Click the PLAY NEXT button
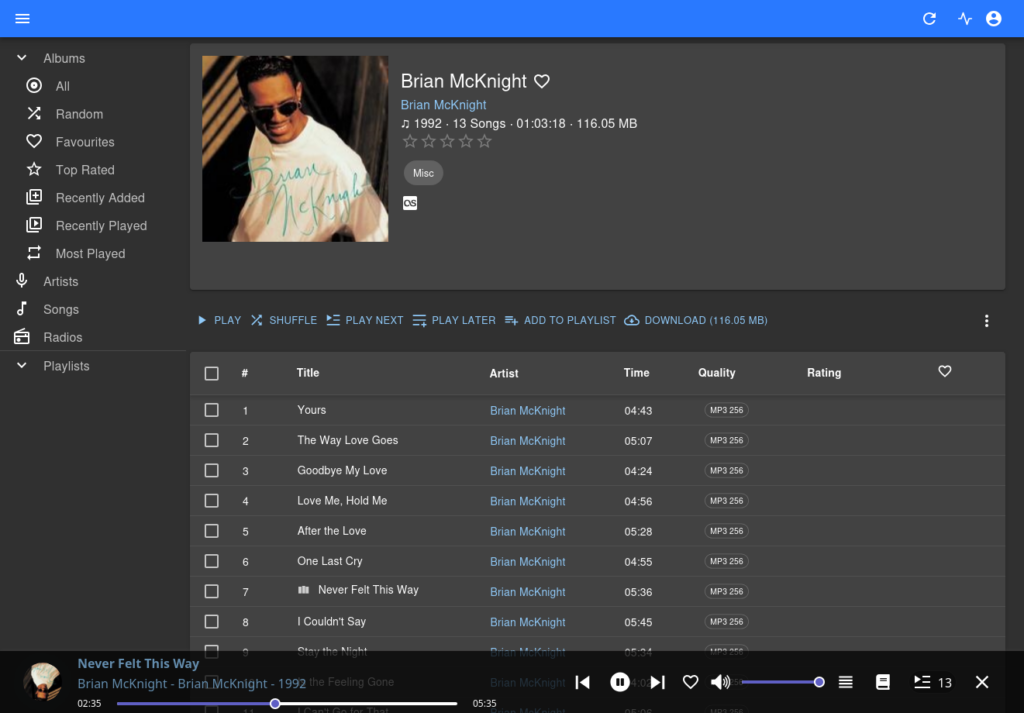The width and height of the screenshot is (1024, 713). 365,321
